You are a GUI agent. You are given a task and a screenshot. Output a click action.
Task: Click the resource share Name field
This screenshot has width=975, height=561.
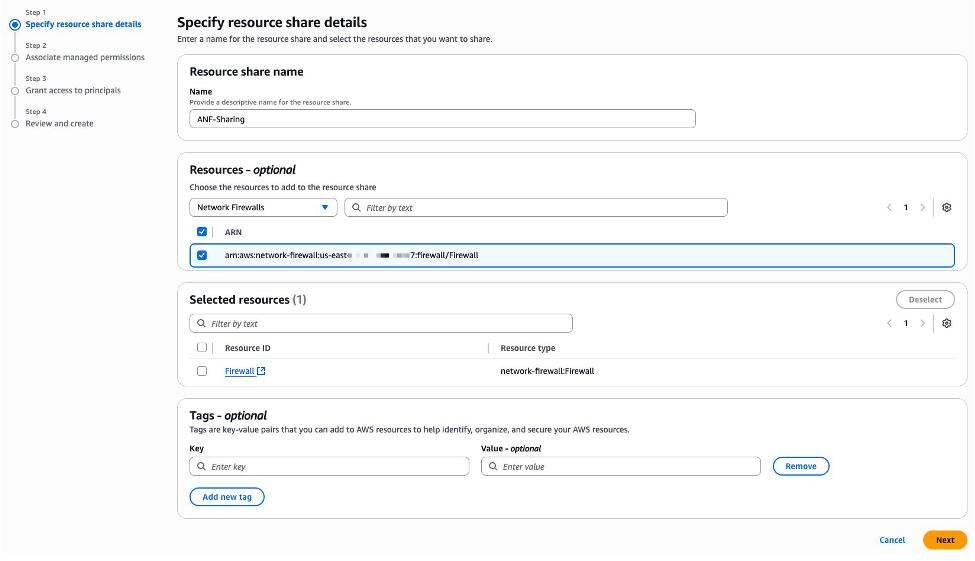[x=442, y=118]
